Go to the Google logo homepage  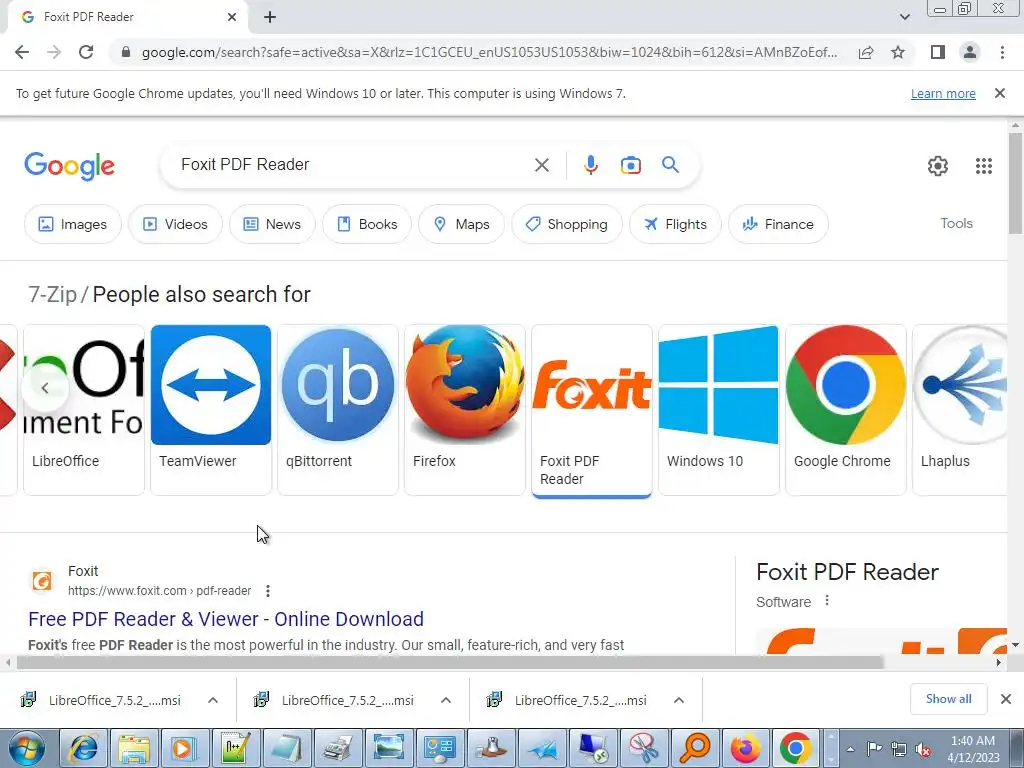coord(69,166)
